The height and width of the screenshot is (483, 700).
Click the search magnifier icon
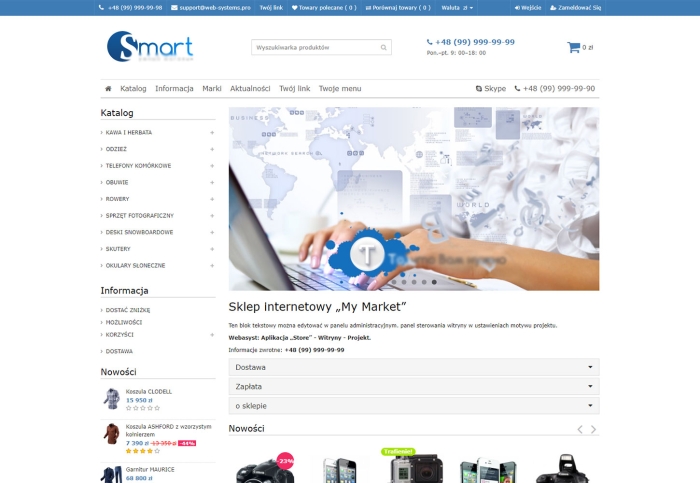[384, 47]
